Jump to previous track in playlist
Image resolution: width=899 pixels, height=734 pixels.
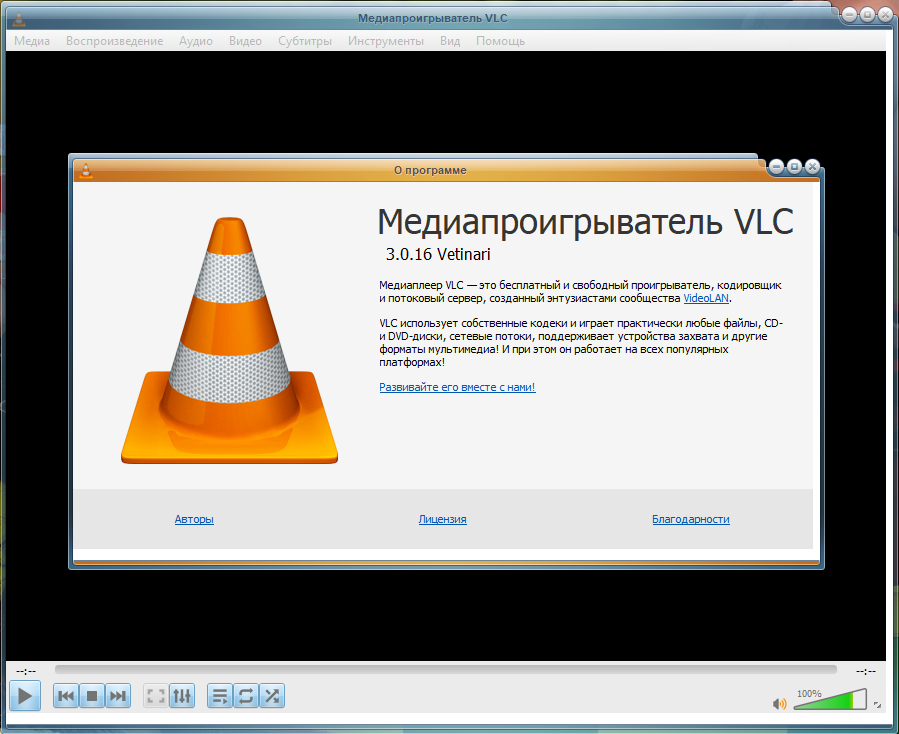tap(66, 696)
